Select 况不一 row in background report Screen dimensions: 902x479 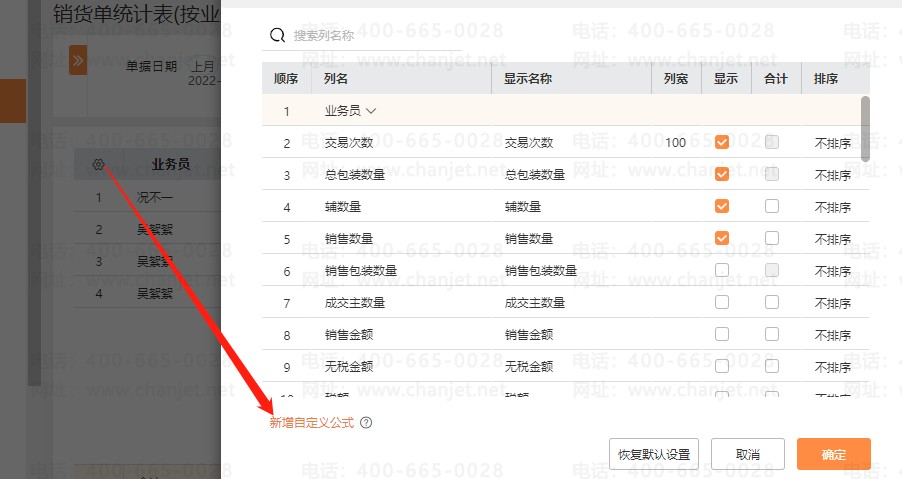(x=147, y=197)
